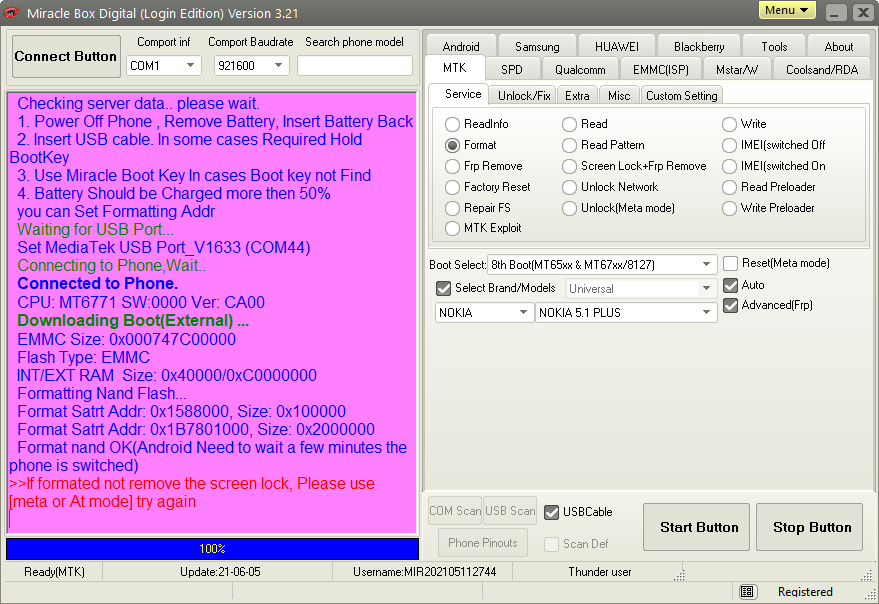This screenshot has width=879, height=604.
Task: Open the Unlock/Fix sub-tab
Action: coord(524,96)
